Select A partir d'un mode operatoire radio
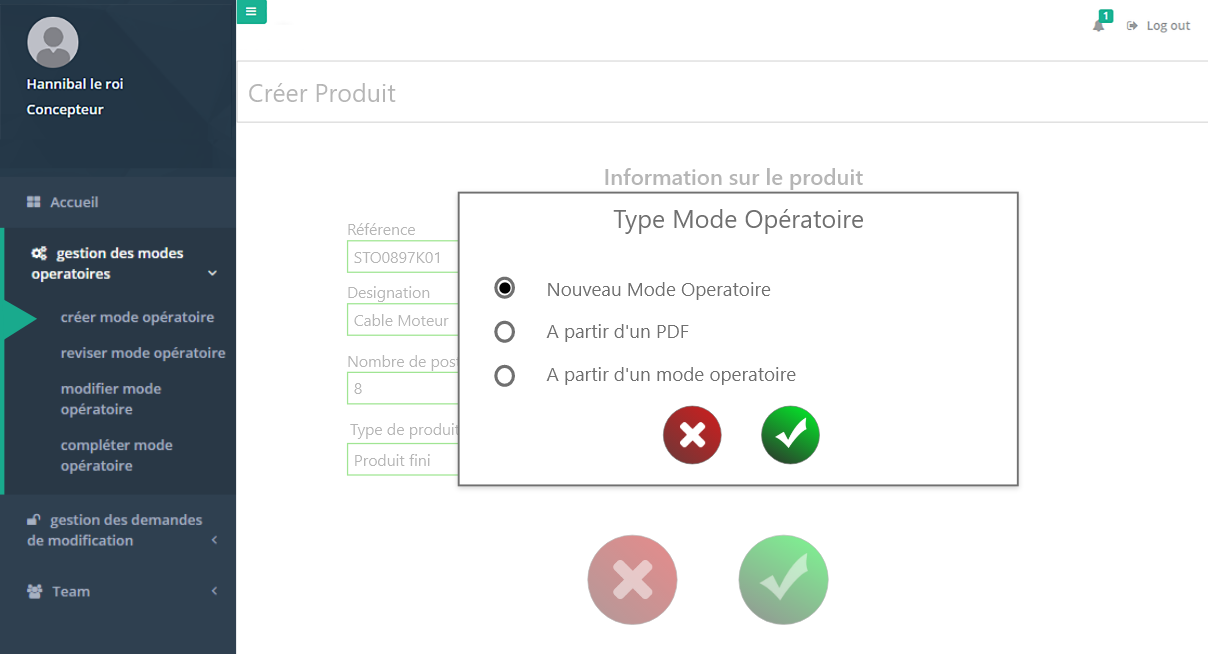 pyautogui.click(x=505, y=375)
